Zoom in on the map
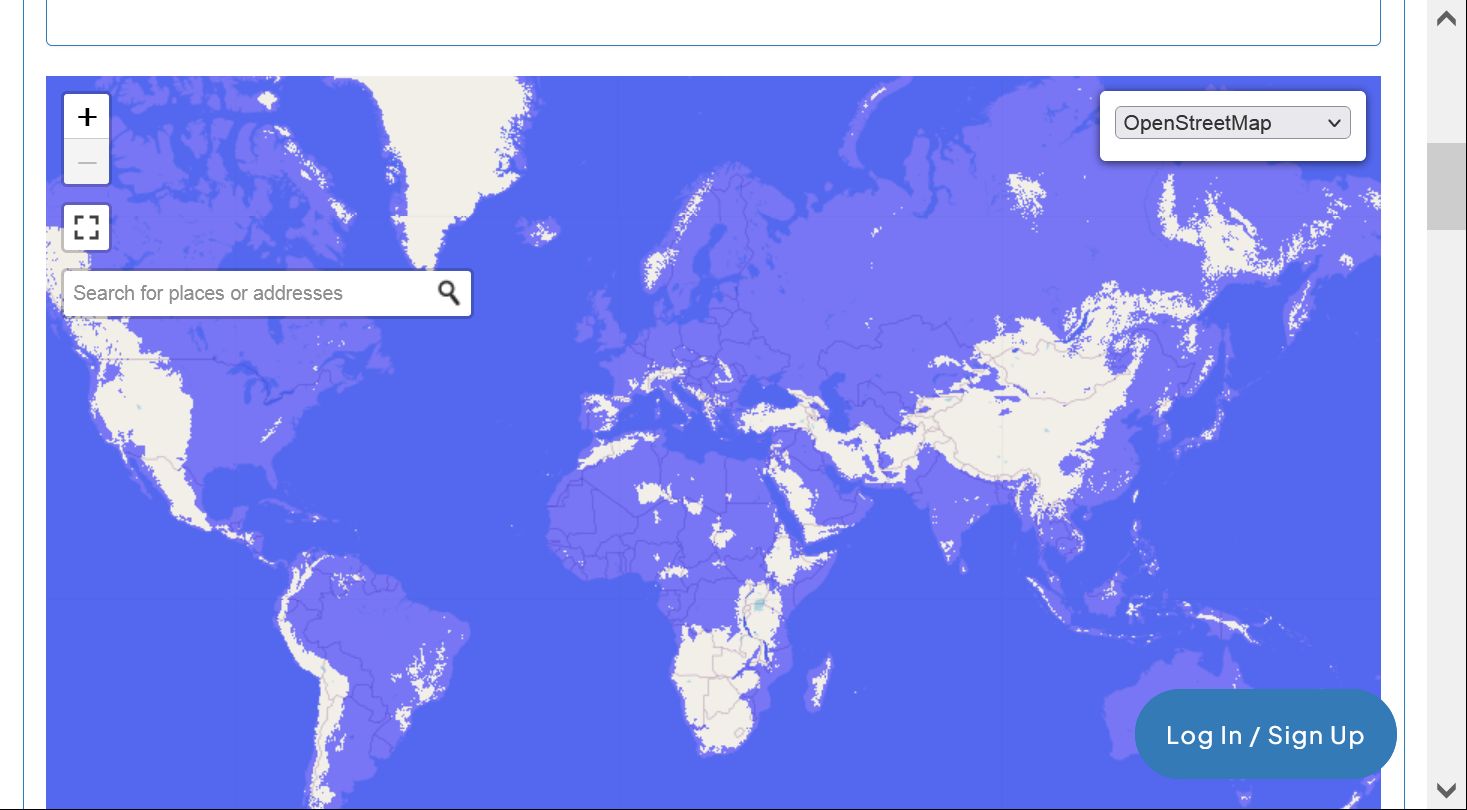The width and height of the screenshot is (1467, 810). pyautogui.click(x=87, y=117)
